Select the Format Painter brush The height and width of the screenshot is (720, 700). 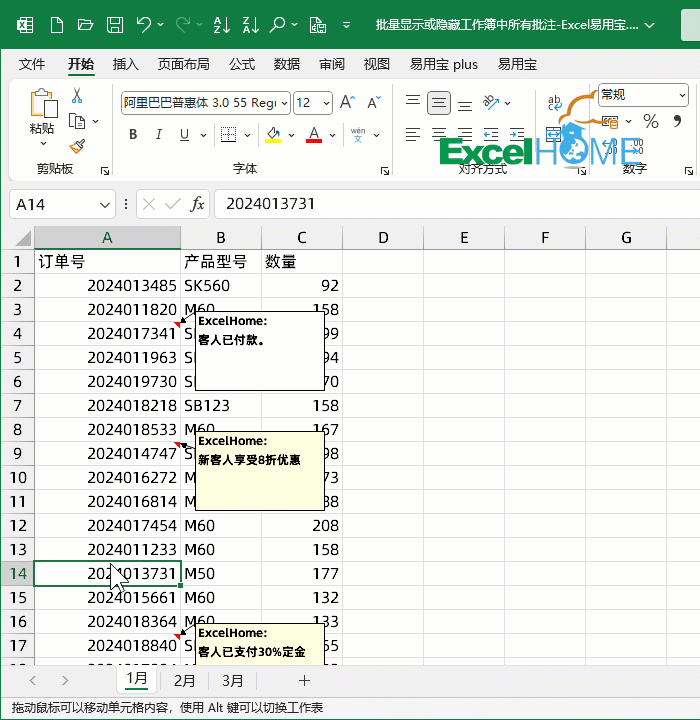[x=77, y=146]
